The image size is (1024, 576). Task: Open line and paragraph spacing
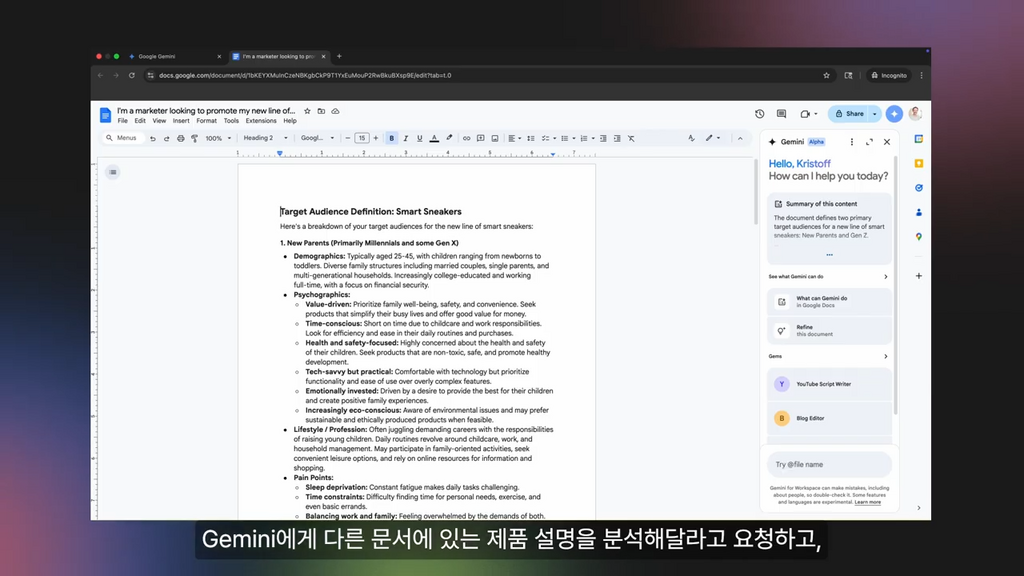(x=531, y=138)
